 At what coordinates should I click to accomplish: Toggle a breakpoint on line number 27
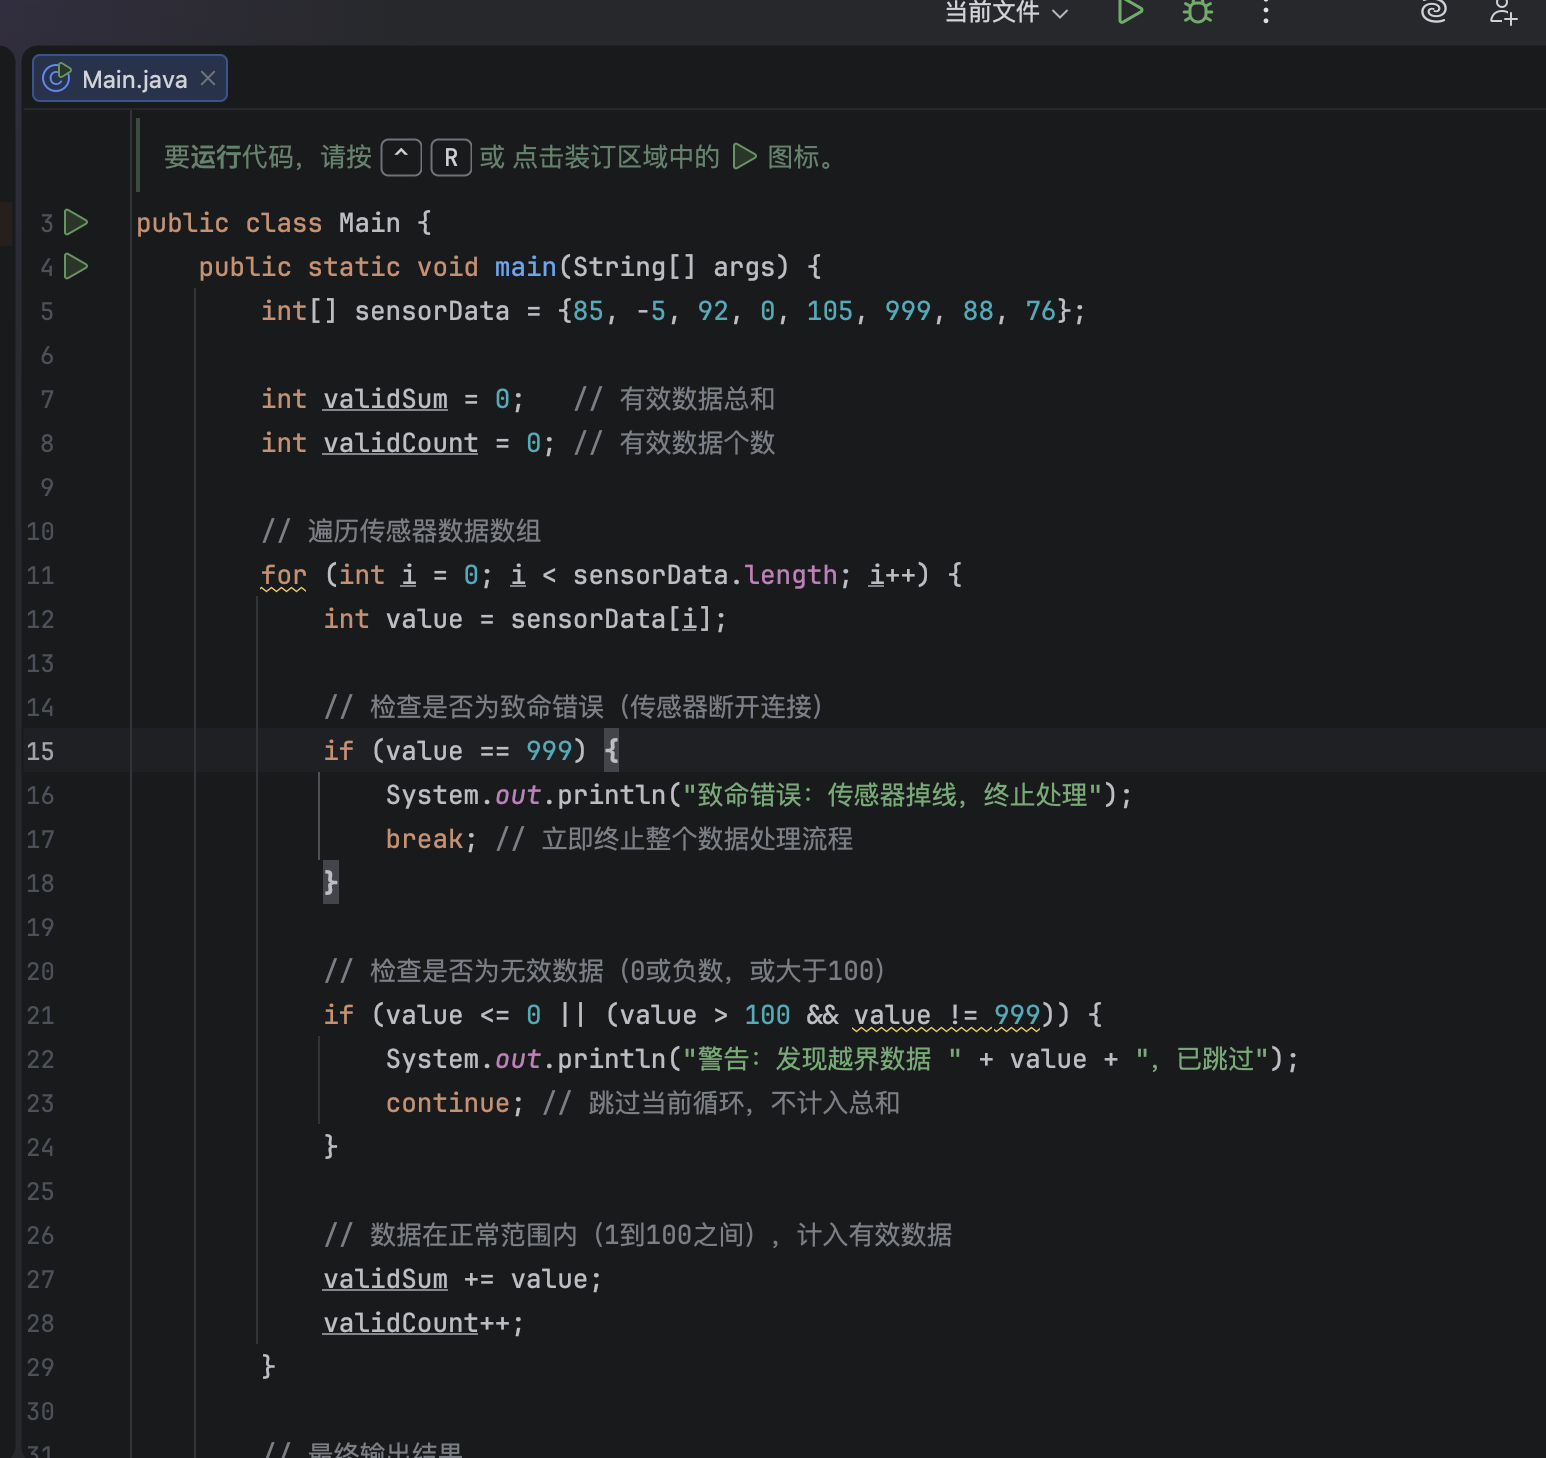pyautogui.click(x=40, y=1279)
